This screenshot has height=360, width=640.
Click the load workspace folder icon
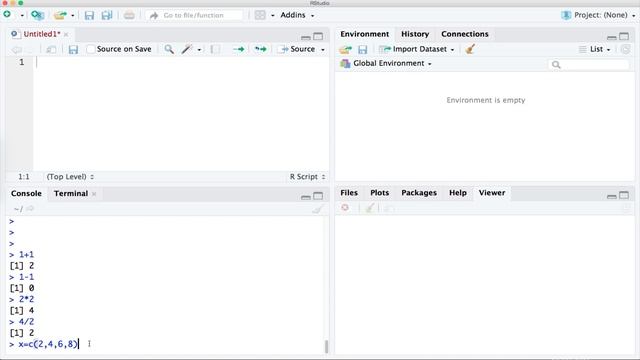pos(345,49)
